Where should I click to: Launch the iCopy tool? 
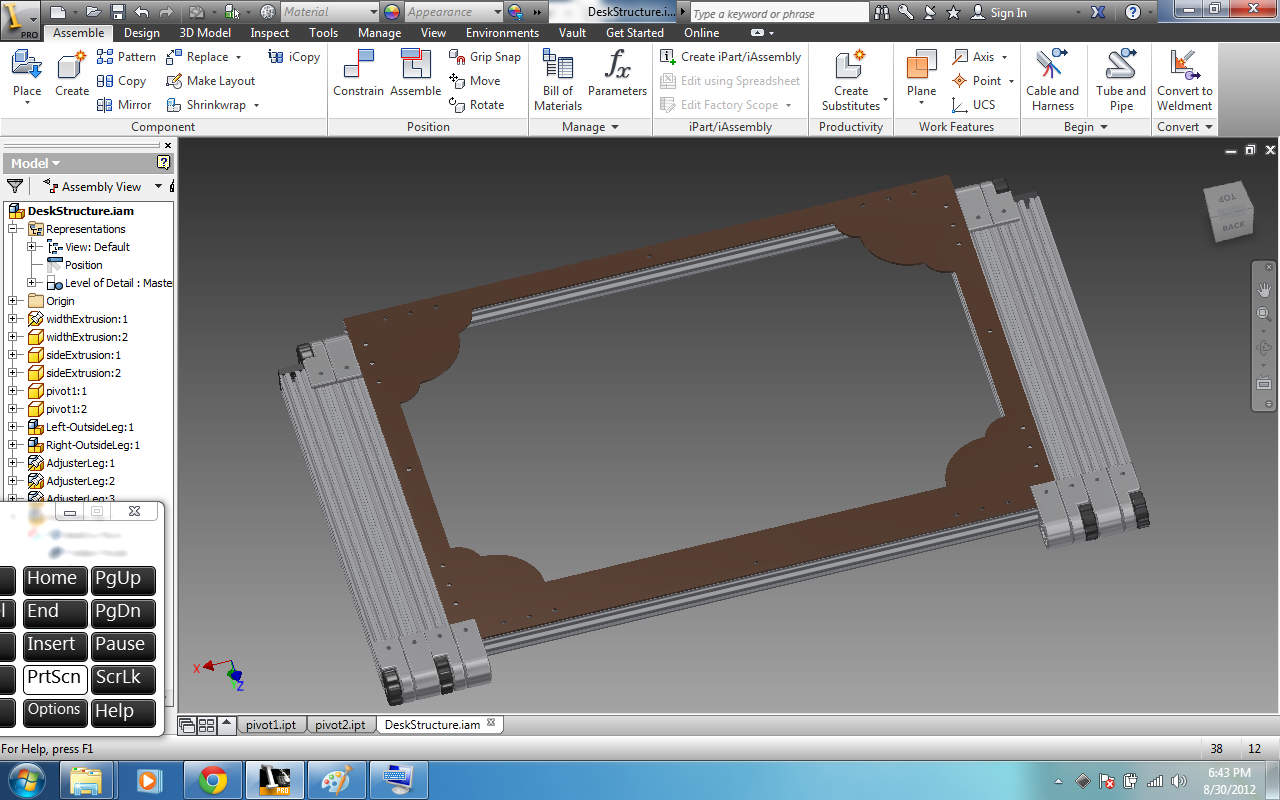point(296,57)
